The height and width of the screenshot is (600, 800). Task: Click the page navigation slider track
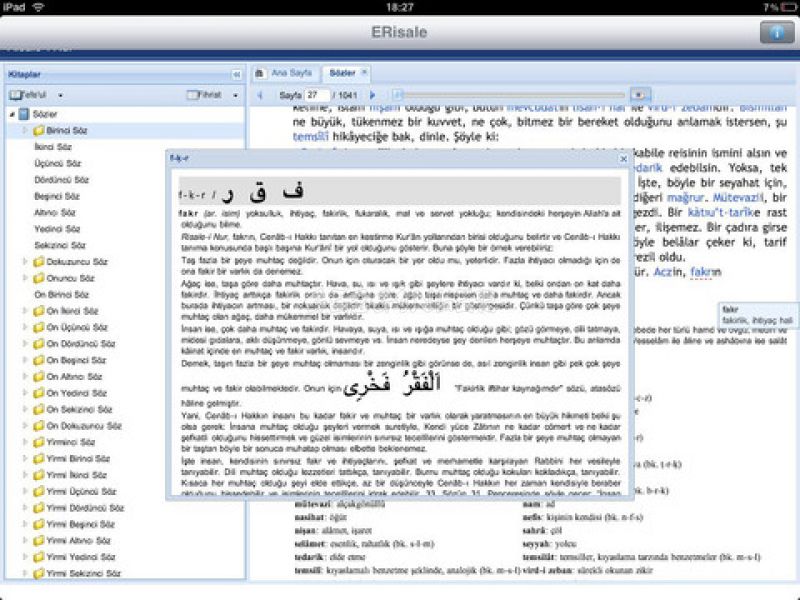[x=510, y=95]
